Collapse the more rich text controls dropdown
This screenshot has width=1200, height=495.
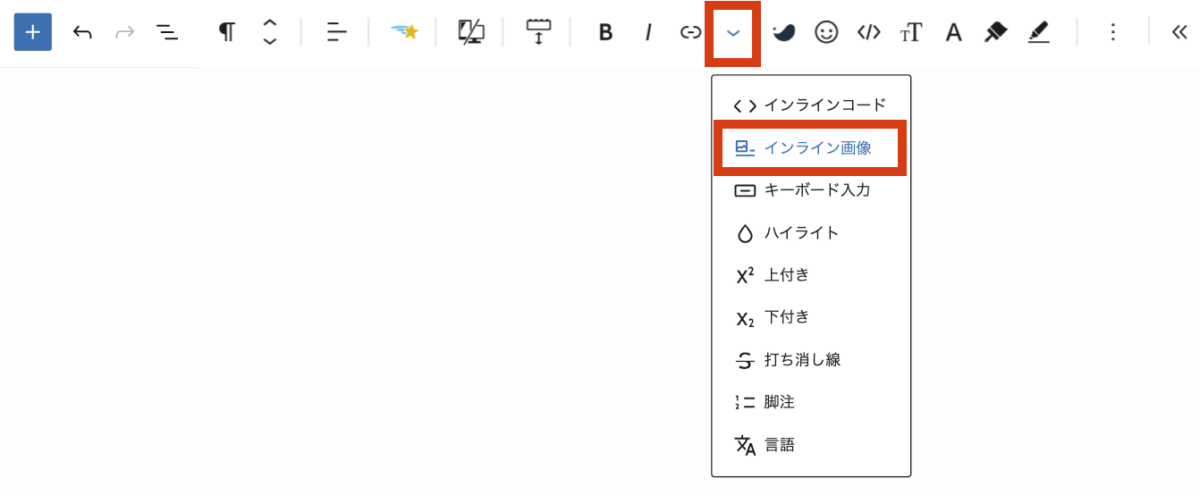pos(733,33)
